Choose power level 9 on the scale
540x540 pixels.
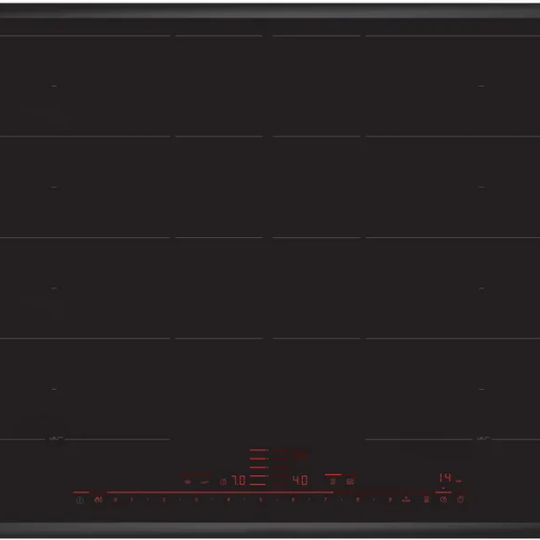pyautogui.click(x=390, y=500)
